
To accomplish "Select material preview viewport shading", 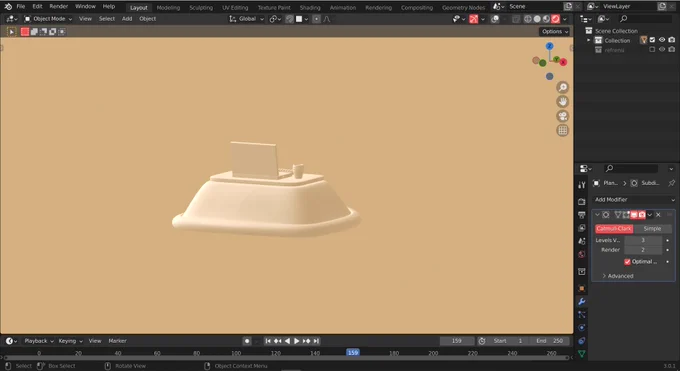I will (546, 19).
